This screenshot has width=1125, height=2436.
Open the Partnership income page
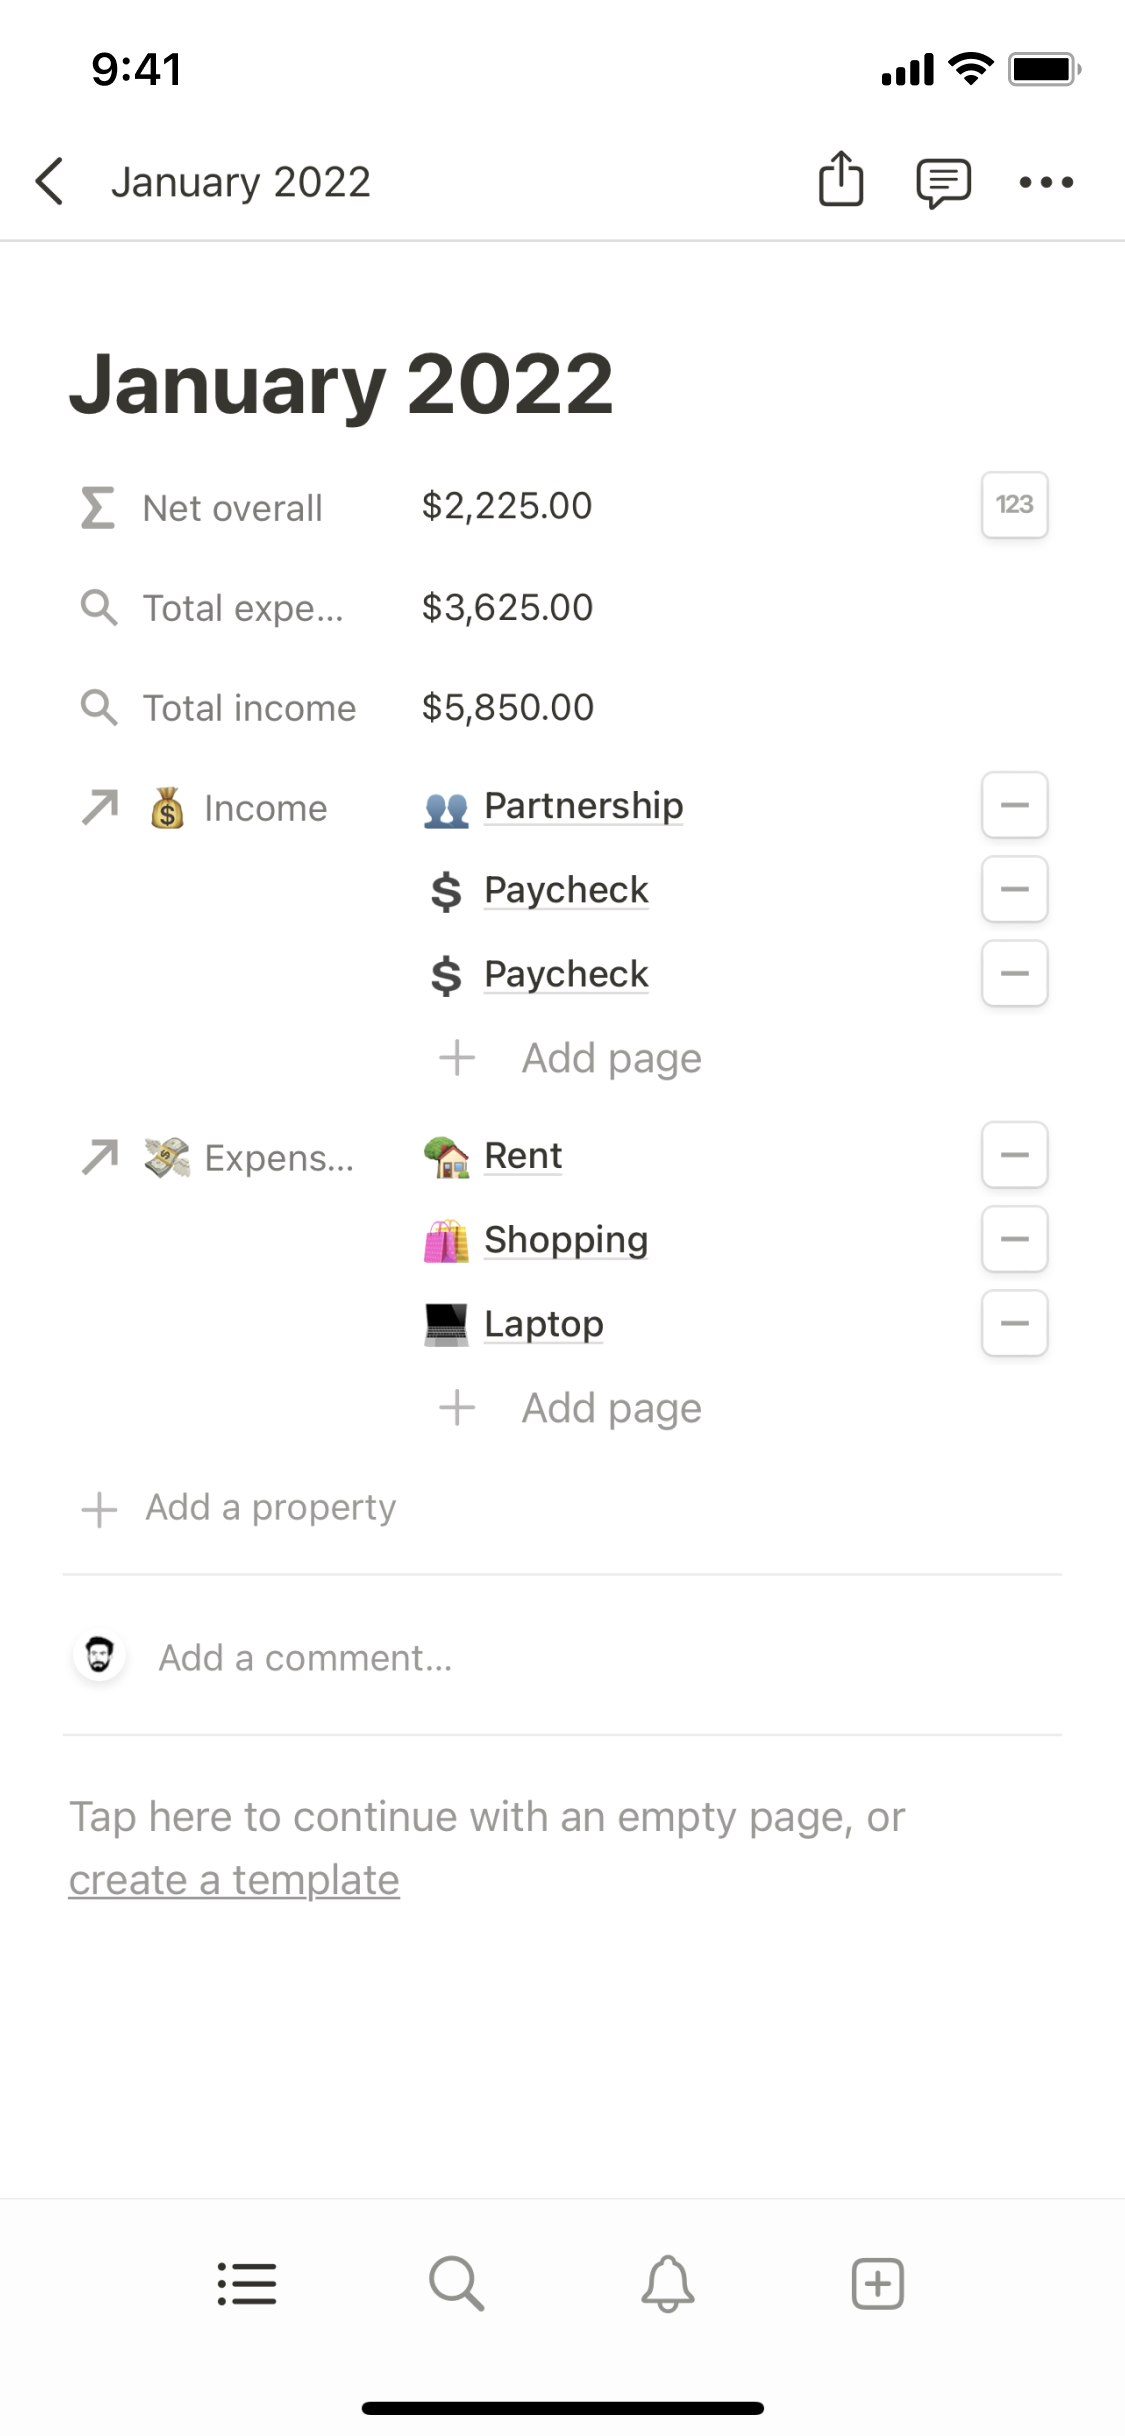point(583,806)
